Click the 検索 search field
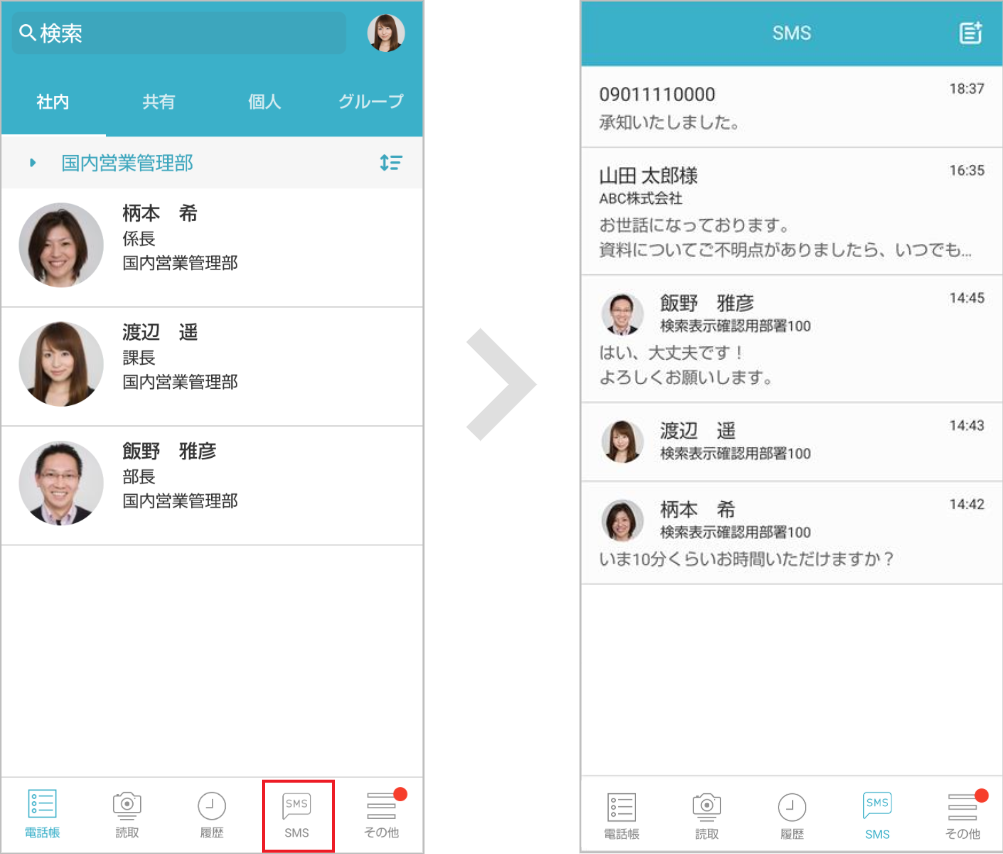This screenshot has height=854, width=1003. tap(178, 33)
